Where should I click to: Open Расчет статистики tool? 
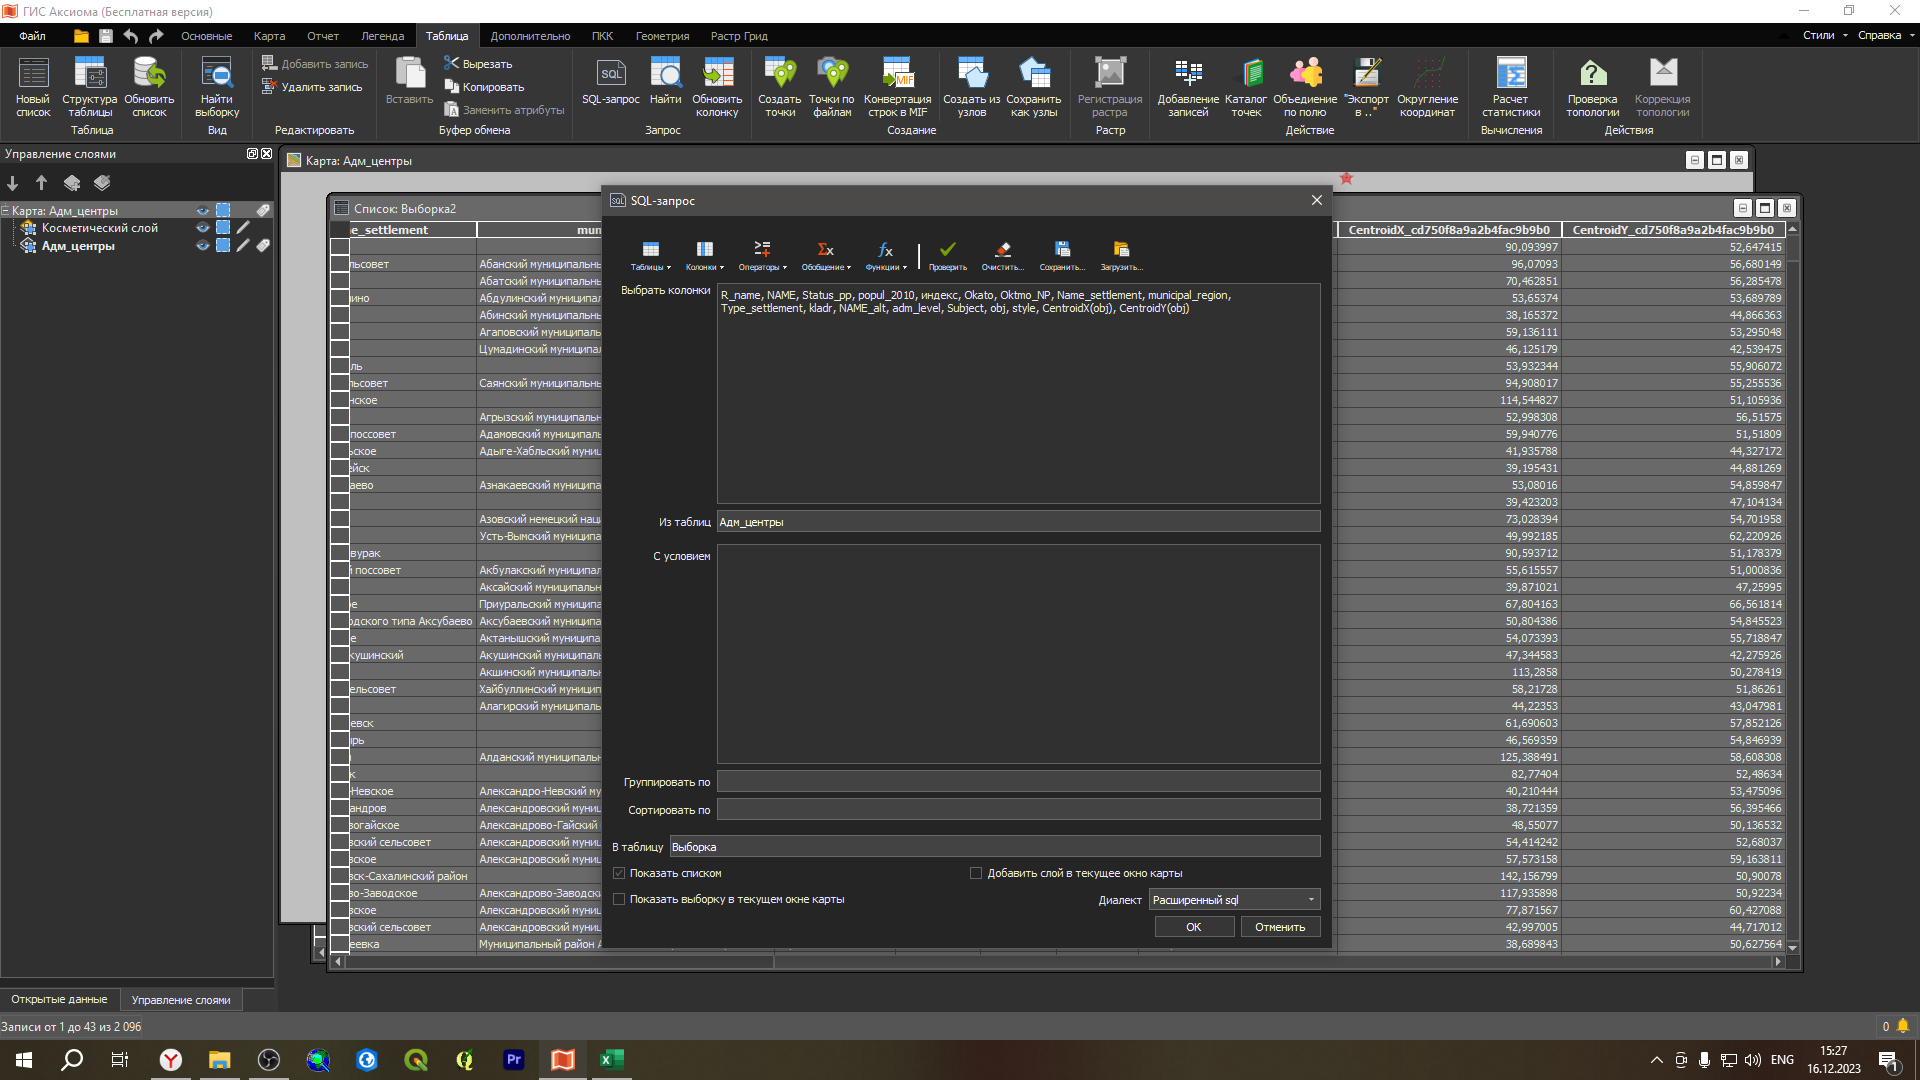1510,75
